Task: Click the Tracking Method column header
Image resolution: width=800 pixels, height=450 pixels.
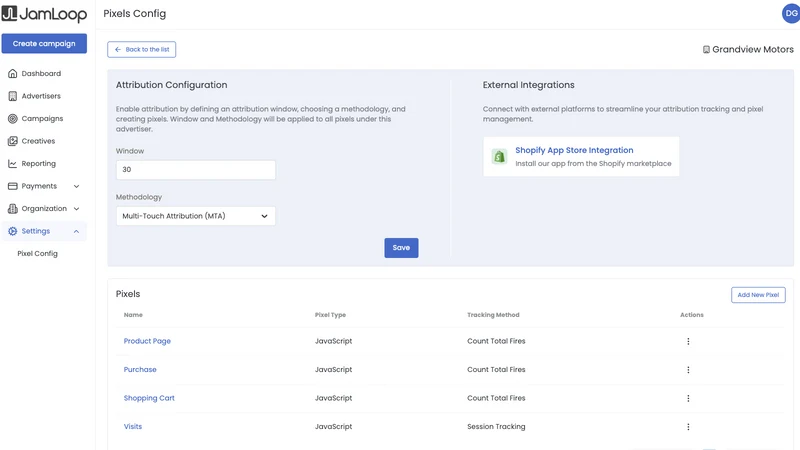Action: 493,315
